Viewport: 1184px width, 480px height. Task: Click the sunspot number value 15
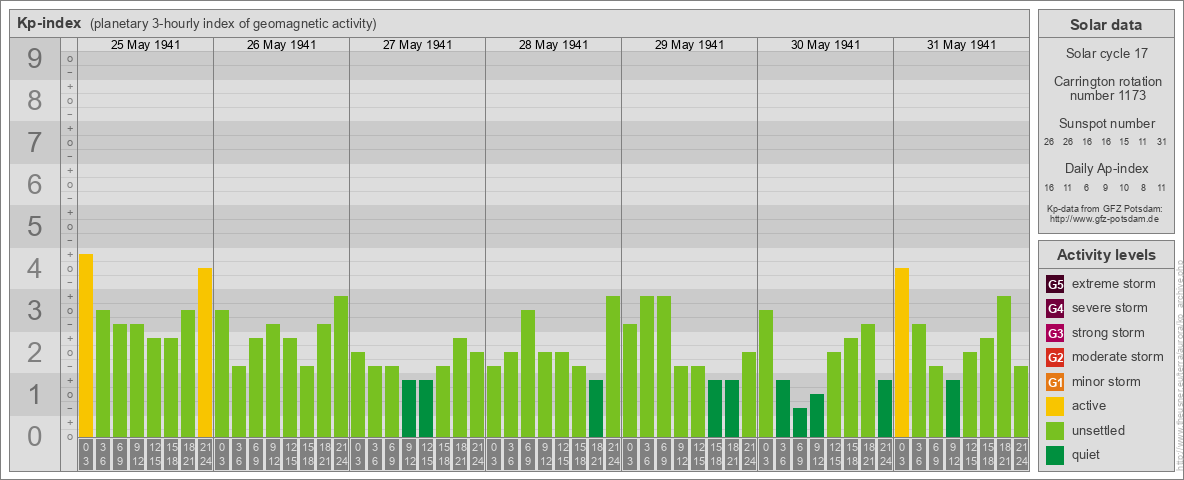(x=1124, y=142)
